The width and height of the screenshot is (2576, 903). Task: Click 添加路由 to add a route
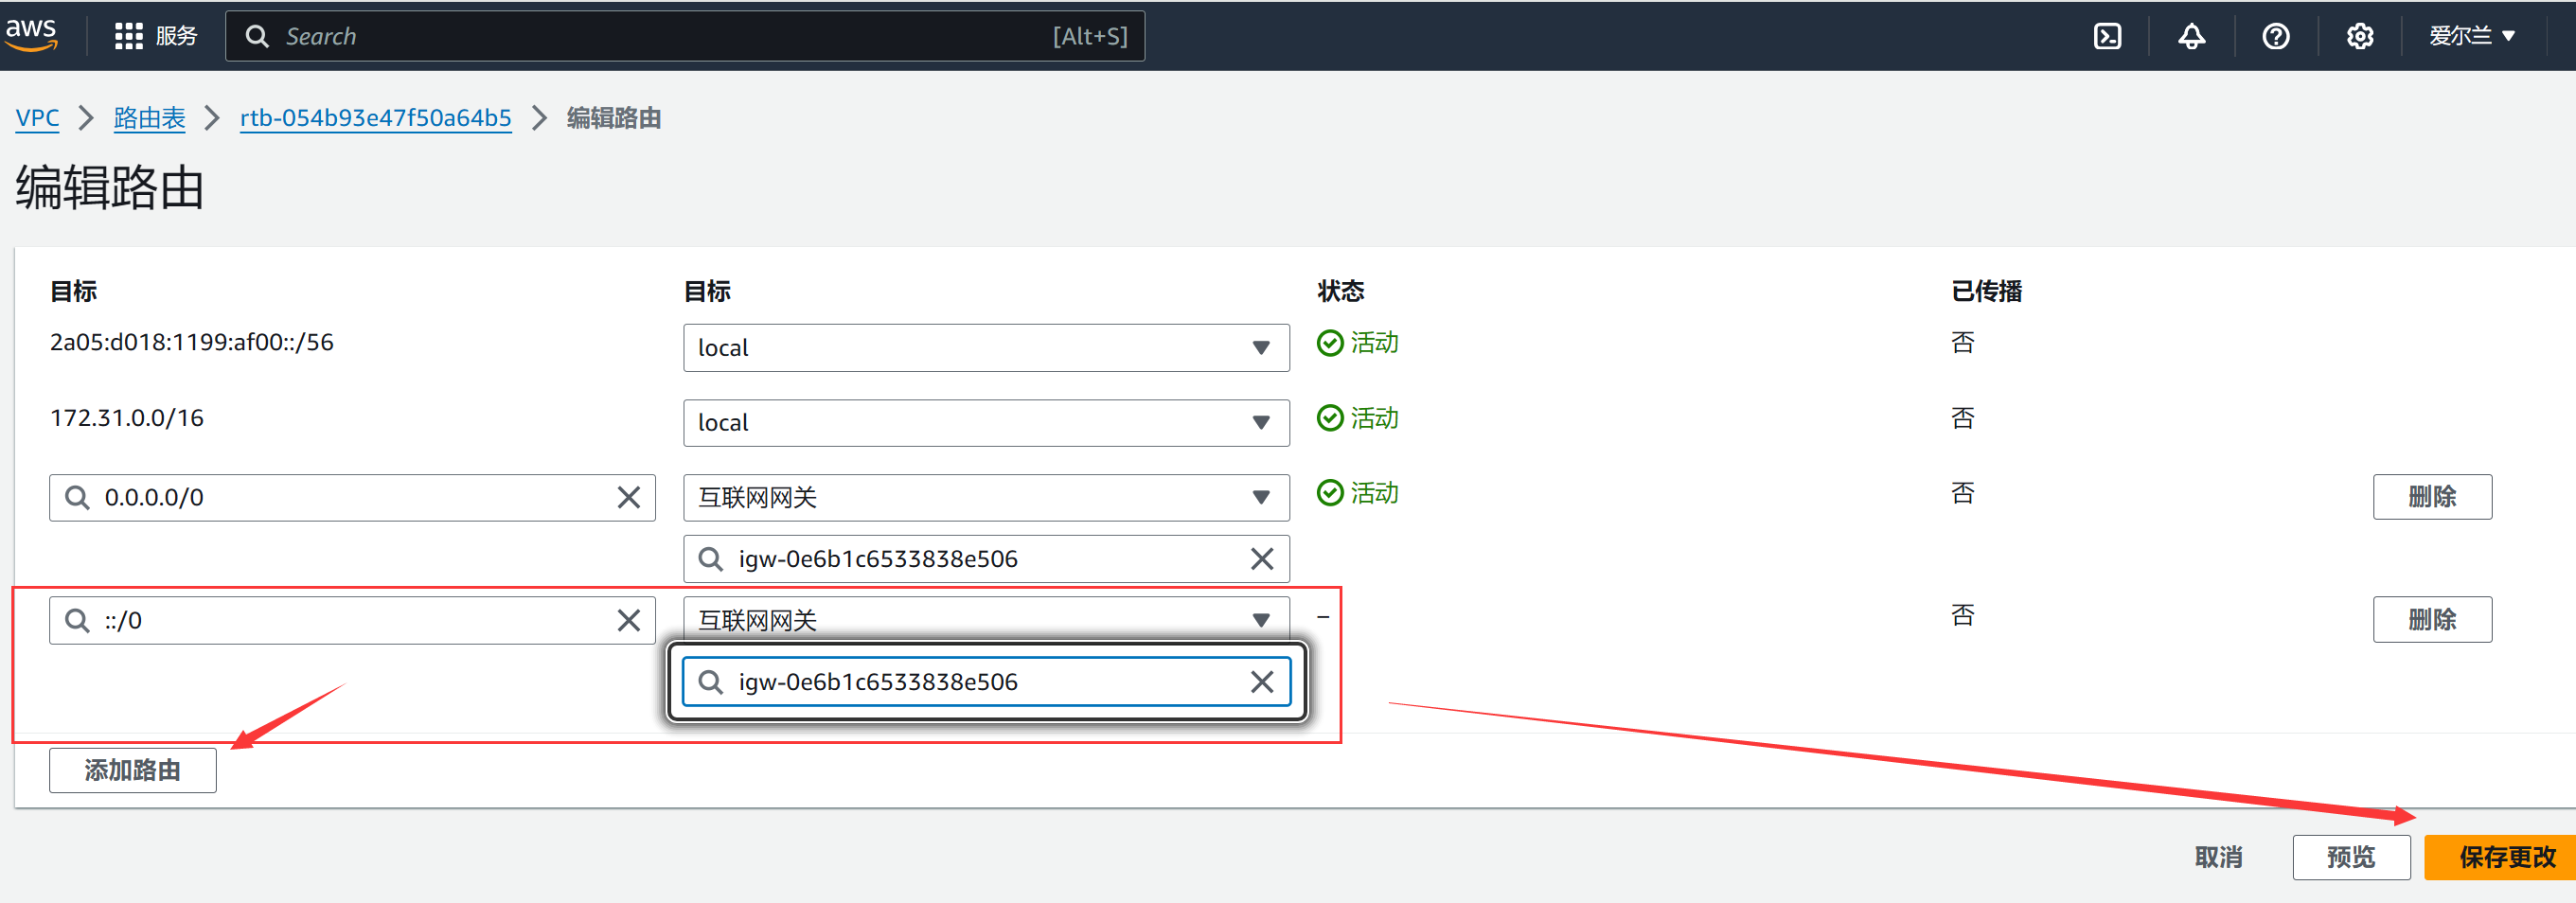[x=133, y=770]
